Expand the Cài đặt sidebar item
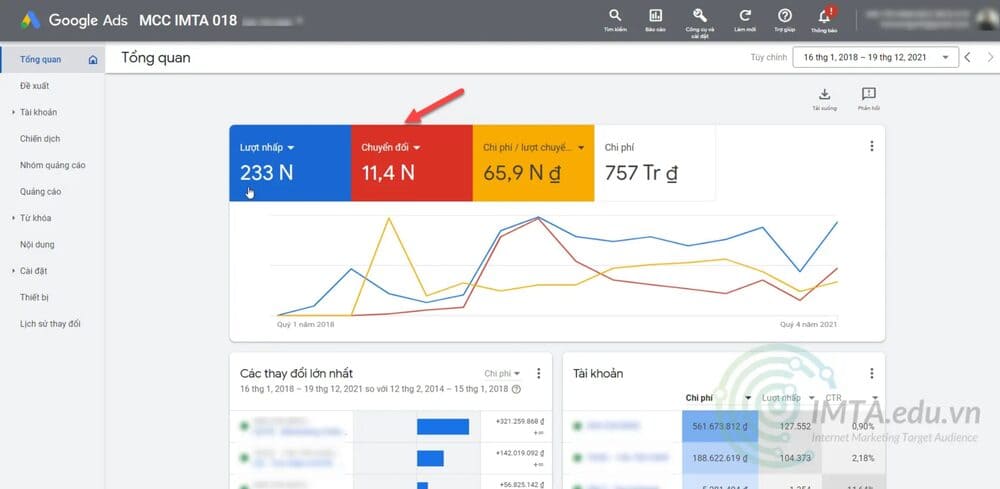This screenshot has width=1000, height=489. tap(13, 271)
